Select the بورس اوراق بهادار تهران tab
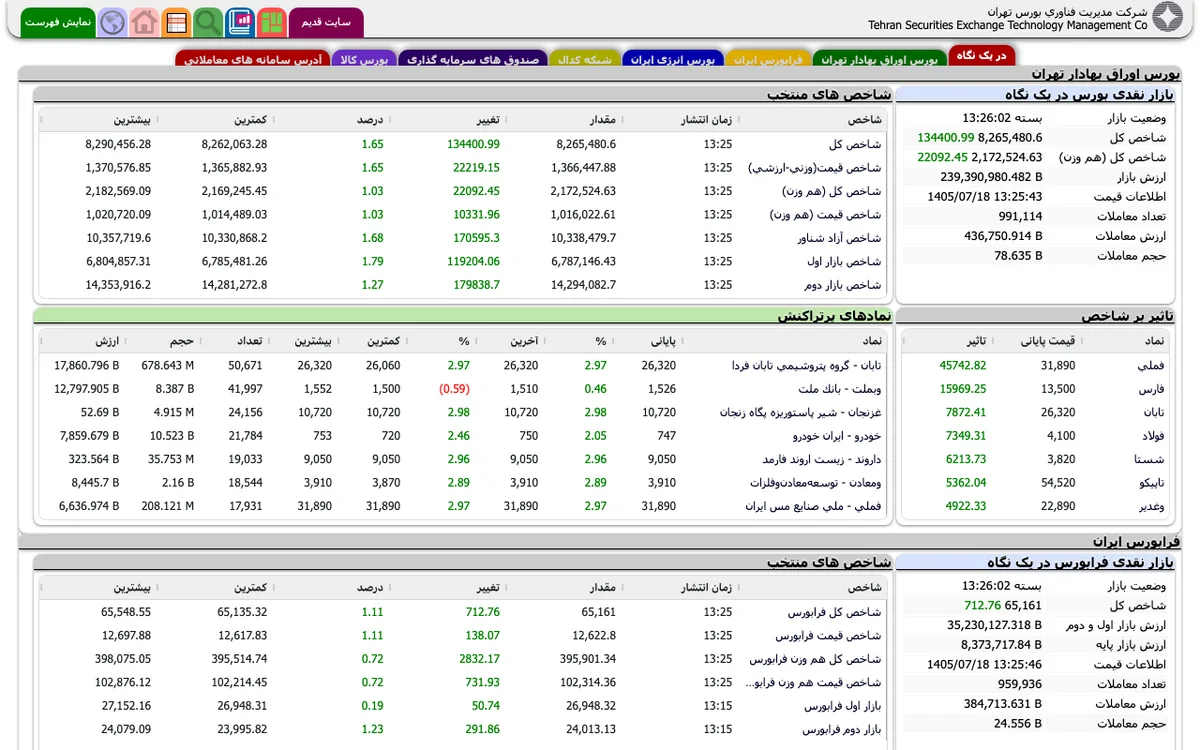Screen dimensions: 1200x750 click(x=879, y=59)
